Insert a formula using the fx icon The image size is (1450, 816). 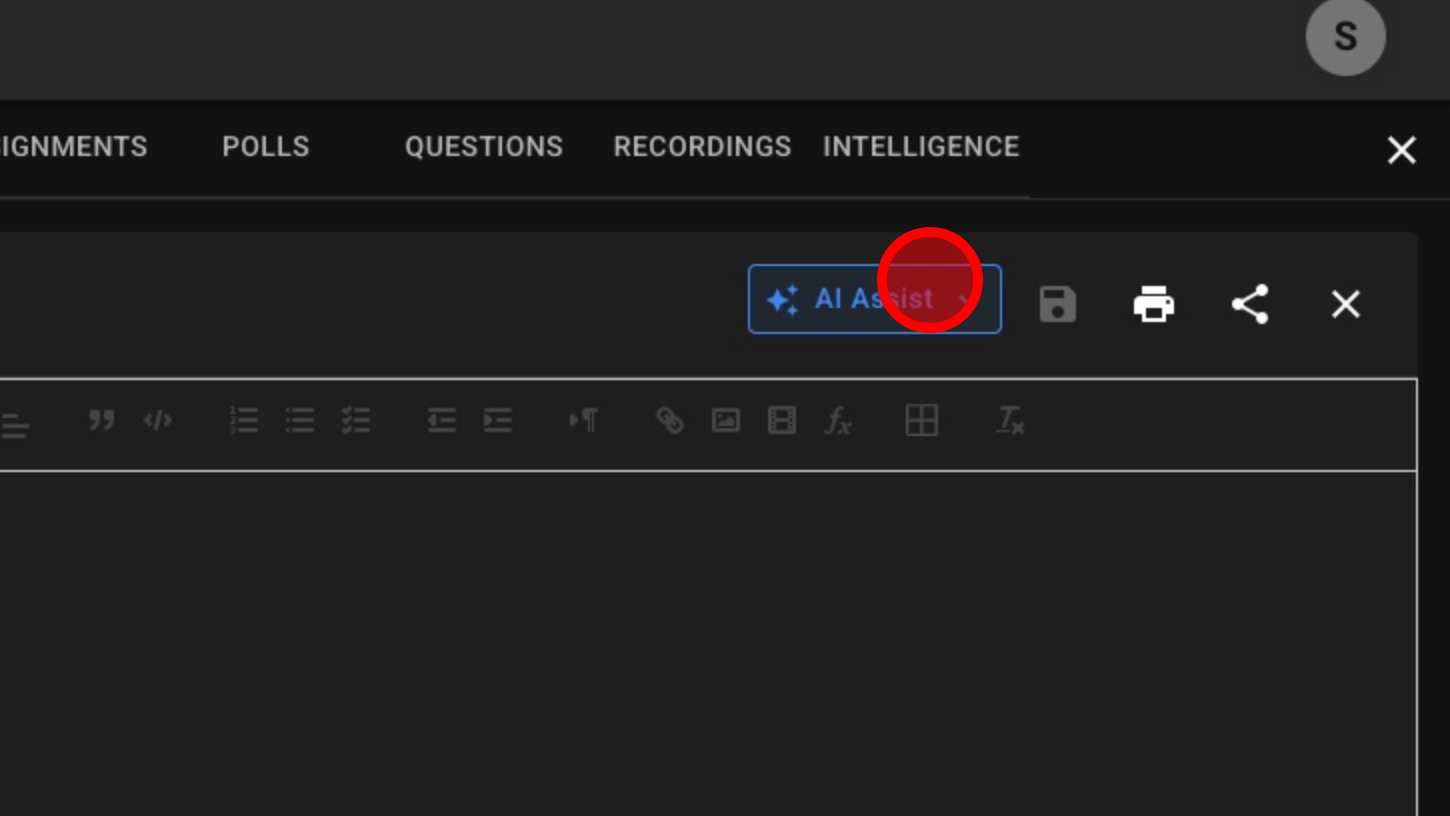click(838, 421)
